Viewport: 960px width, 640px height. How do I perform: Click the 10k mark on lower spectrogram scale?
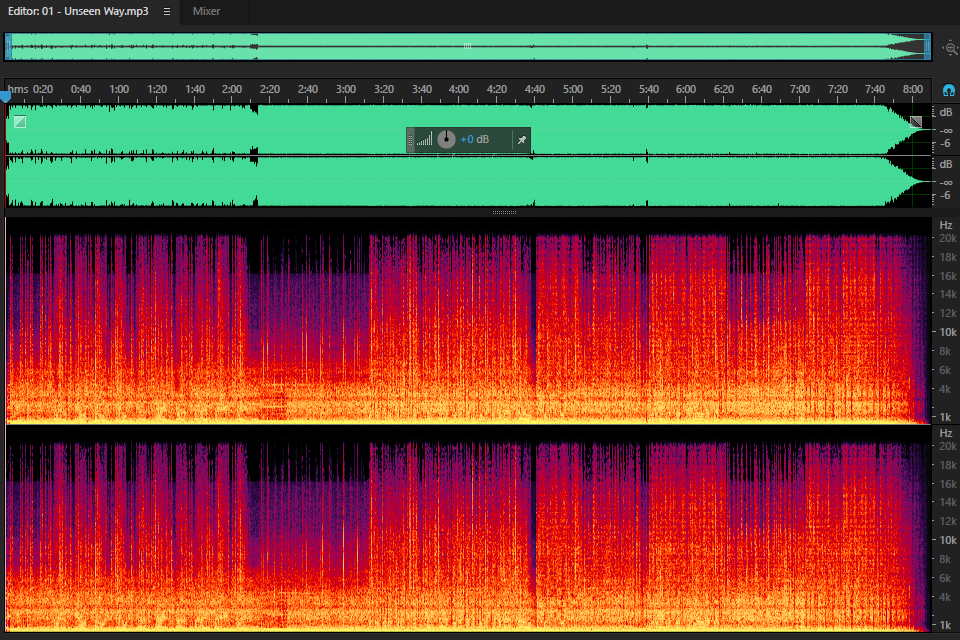click(948, 540)
